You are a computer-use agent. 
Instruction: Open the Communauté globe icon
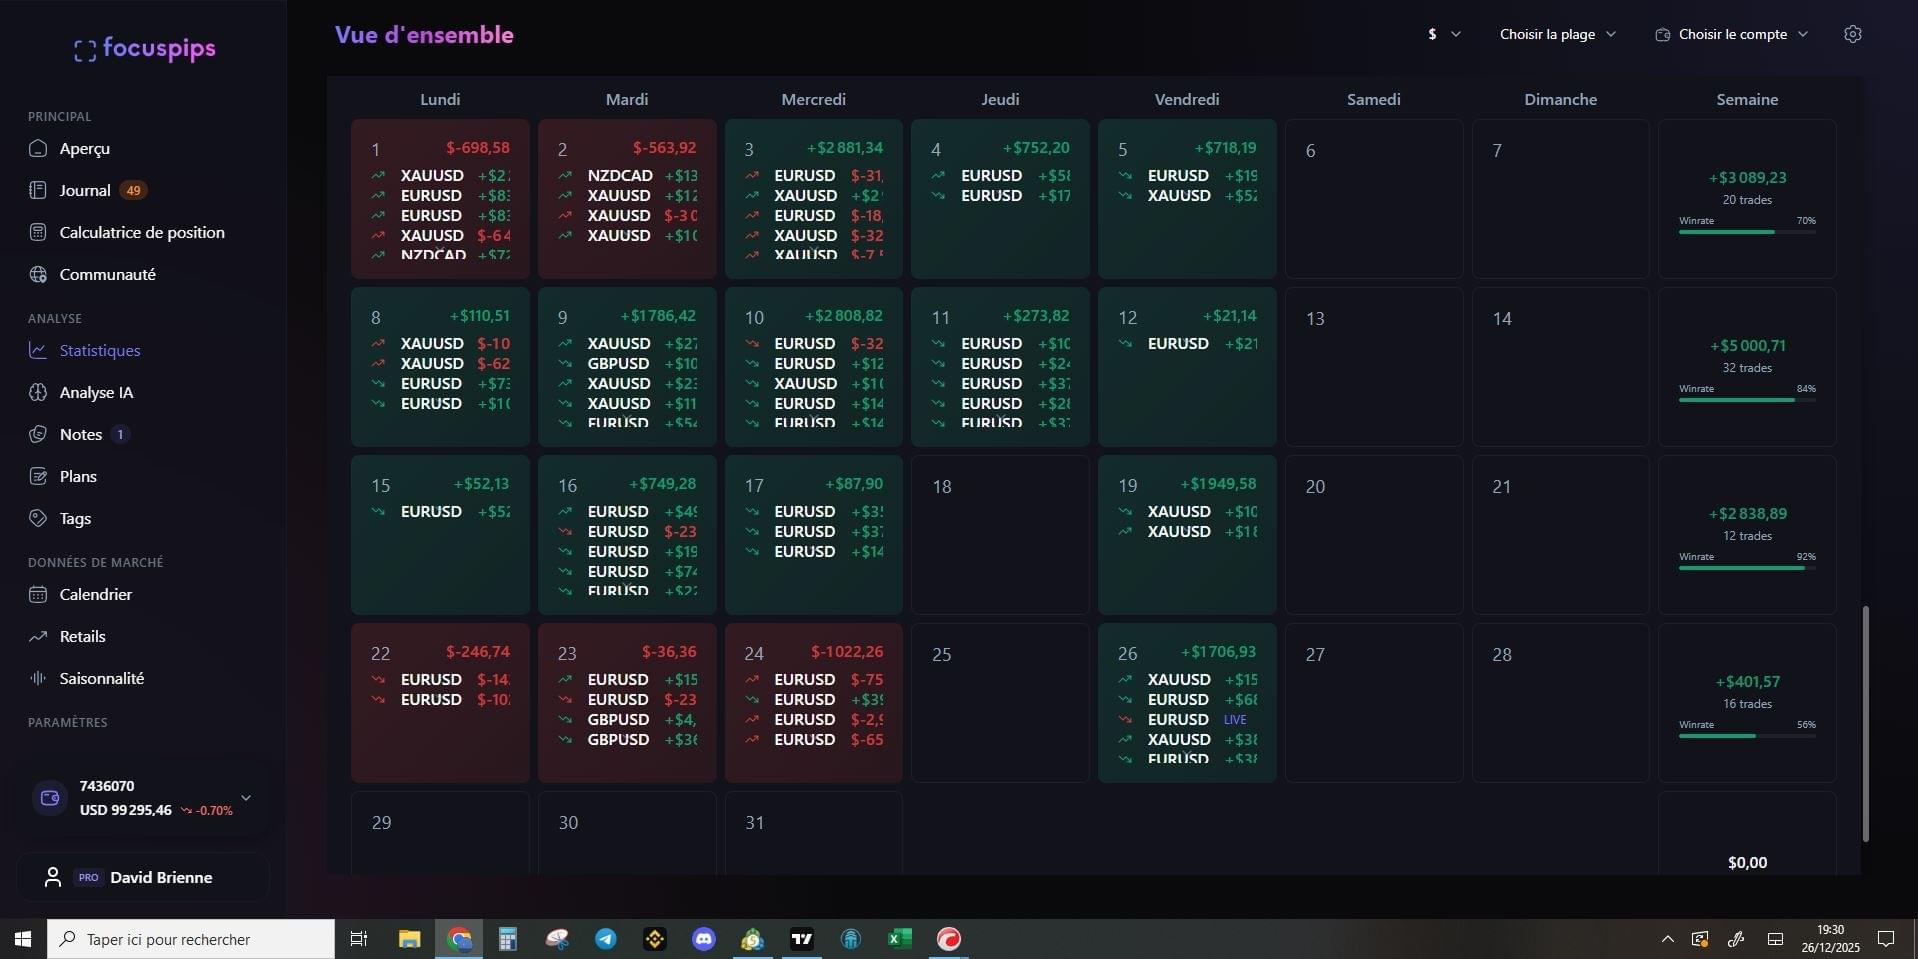tap(38, 275)
